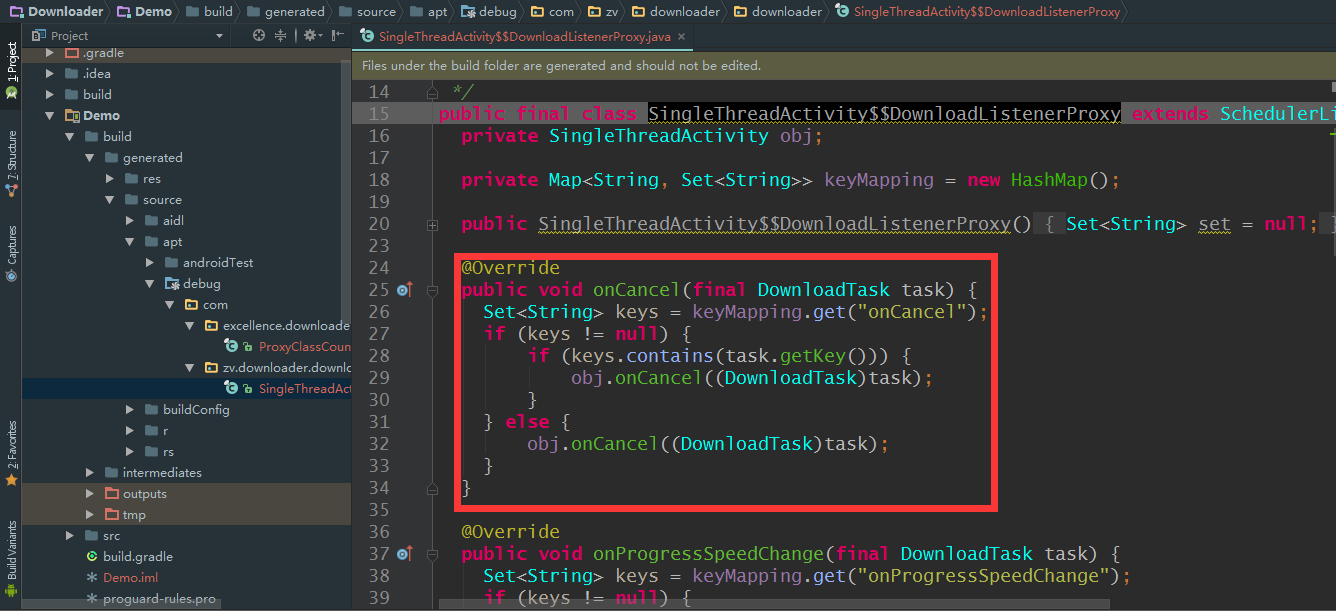
Task: Expand the tmp folder arrow
Action: tap(89, 514)
